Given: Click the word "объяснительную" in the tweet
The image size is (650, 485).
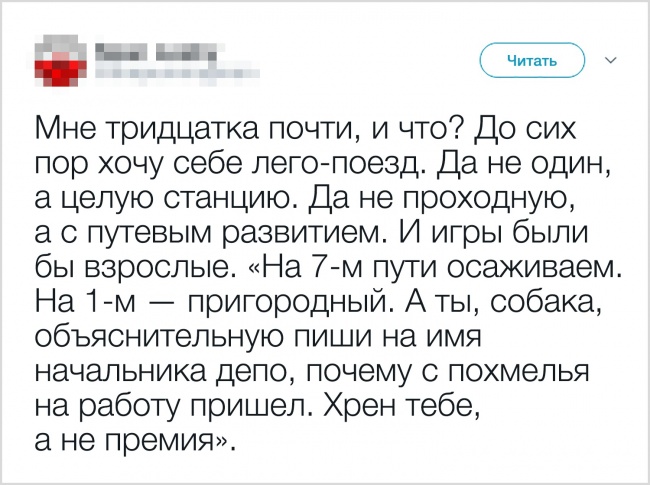Looking at the screenshot, I should (160, 337).
